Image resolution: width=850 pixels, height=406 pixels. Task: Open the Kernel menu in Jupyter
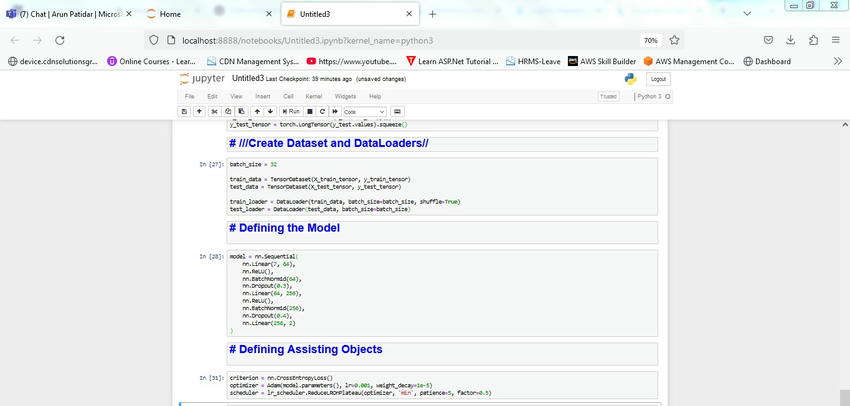click(313, 96)
